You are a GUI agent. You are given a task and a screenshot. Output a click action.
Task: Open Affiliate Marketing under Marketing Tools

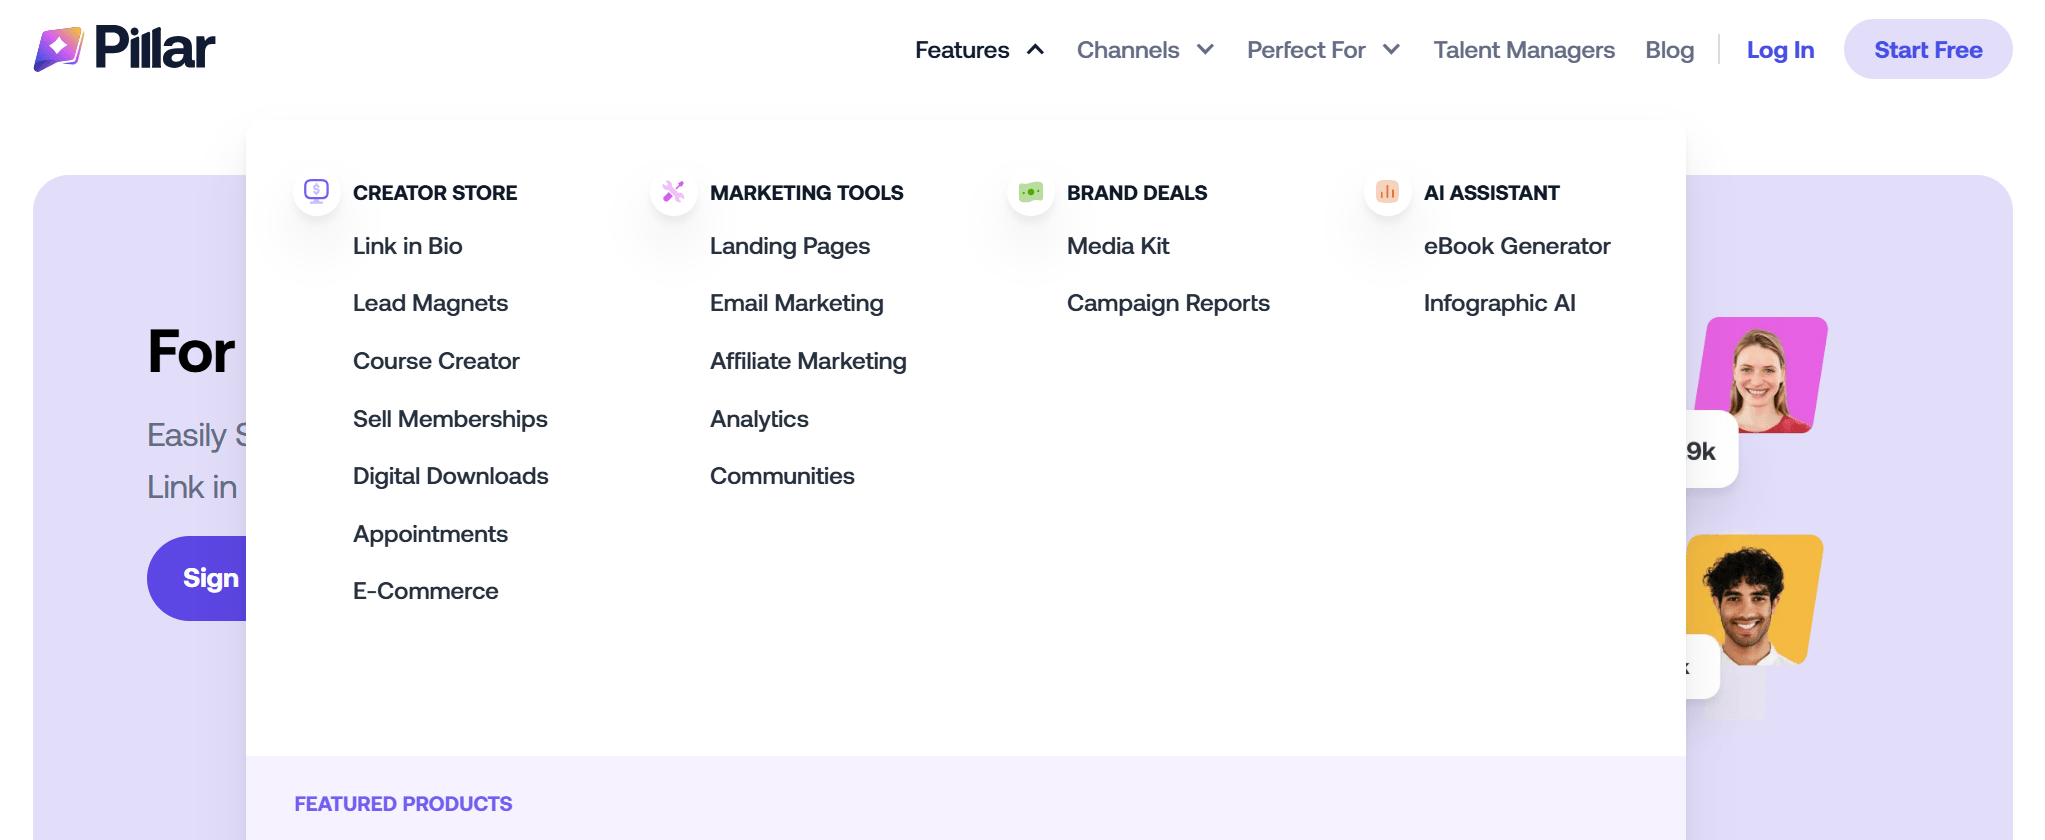(x=807, y=361)
